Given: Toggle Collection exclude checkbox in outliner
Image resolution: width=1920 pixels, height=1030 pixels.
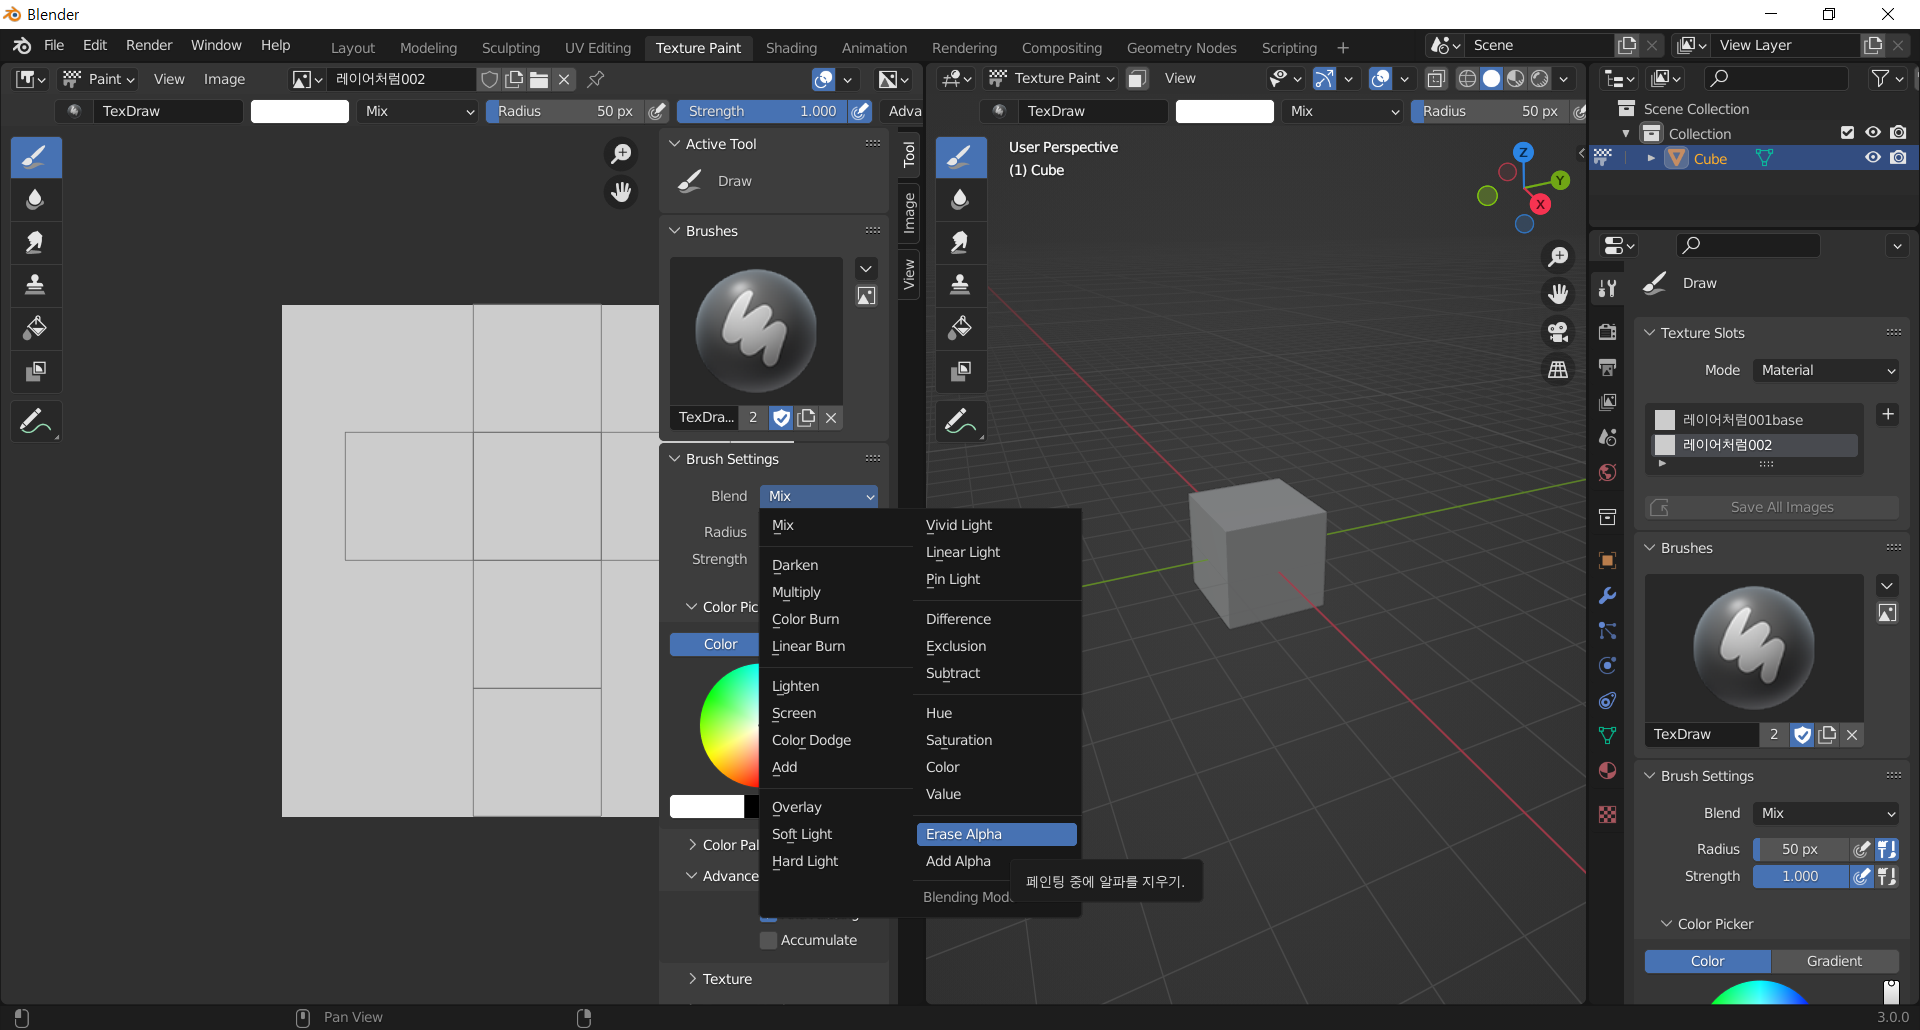Looking at the screenshot, I should point(1847,133).
